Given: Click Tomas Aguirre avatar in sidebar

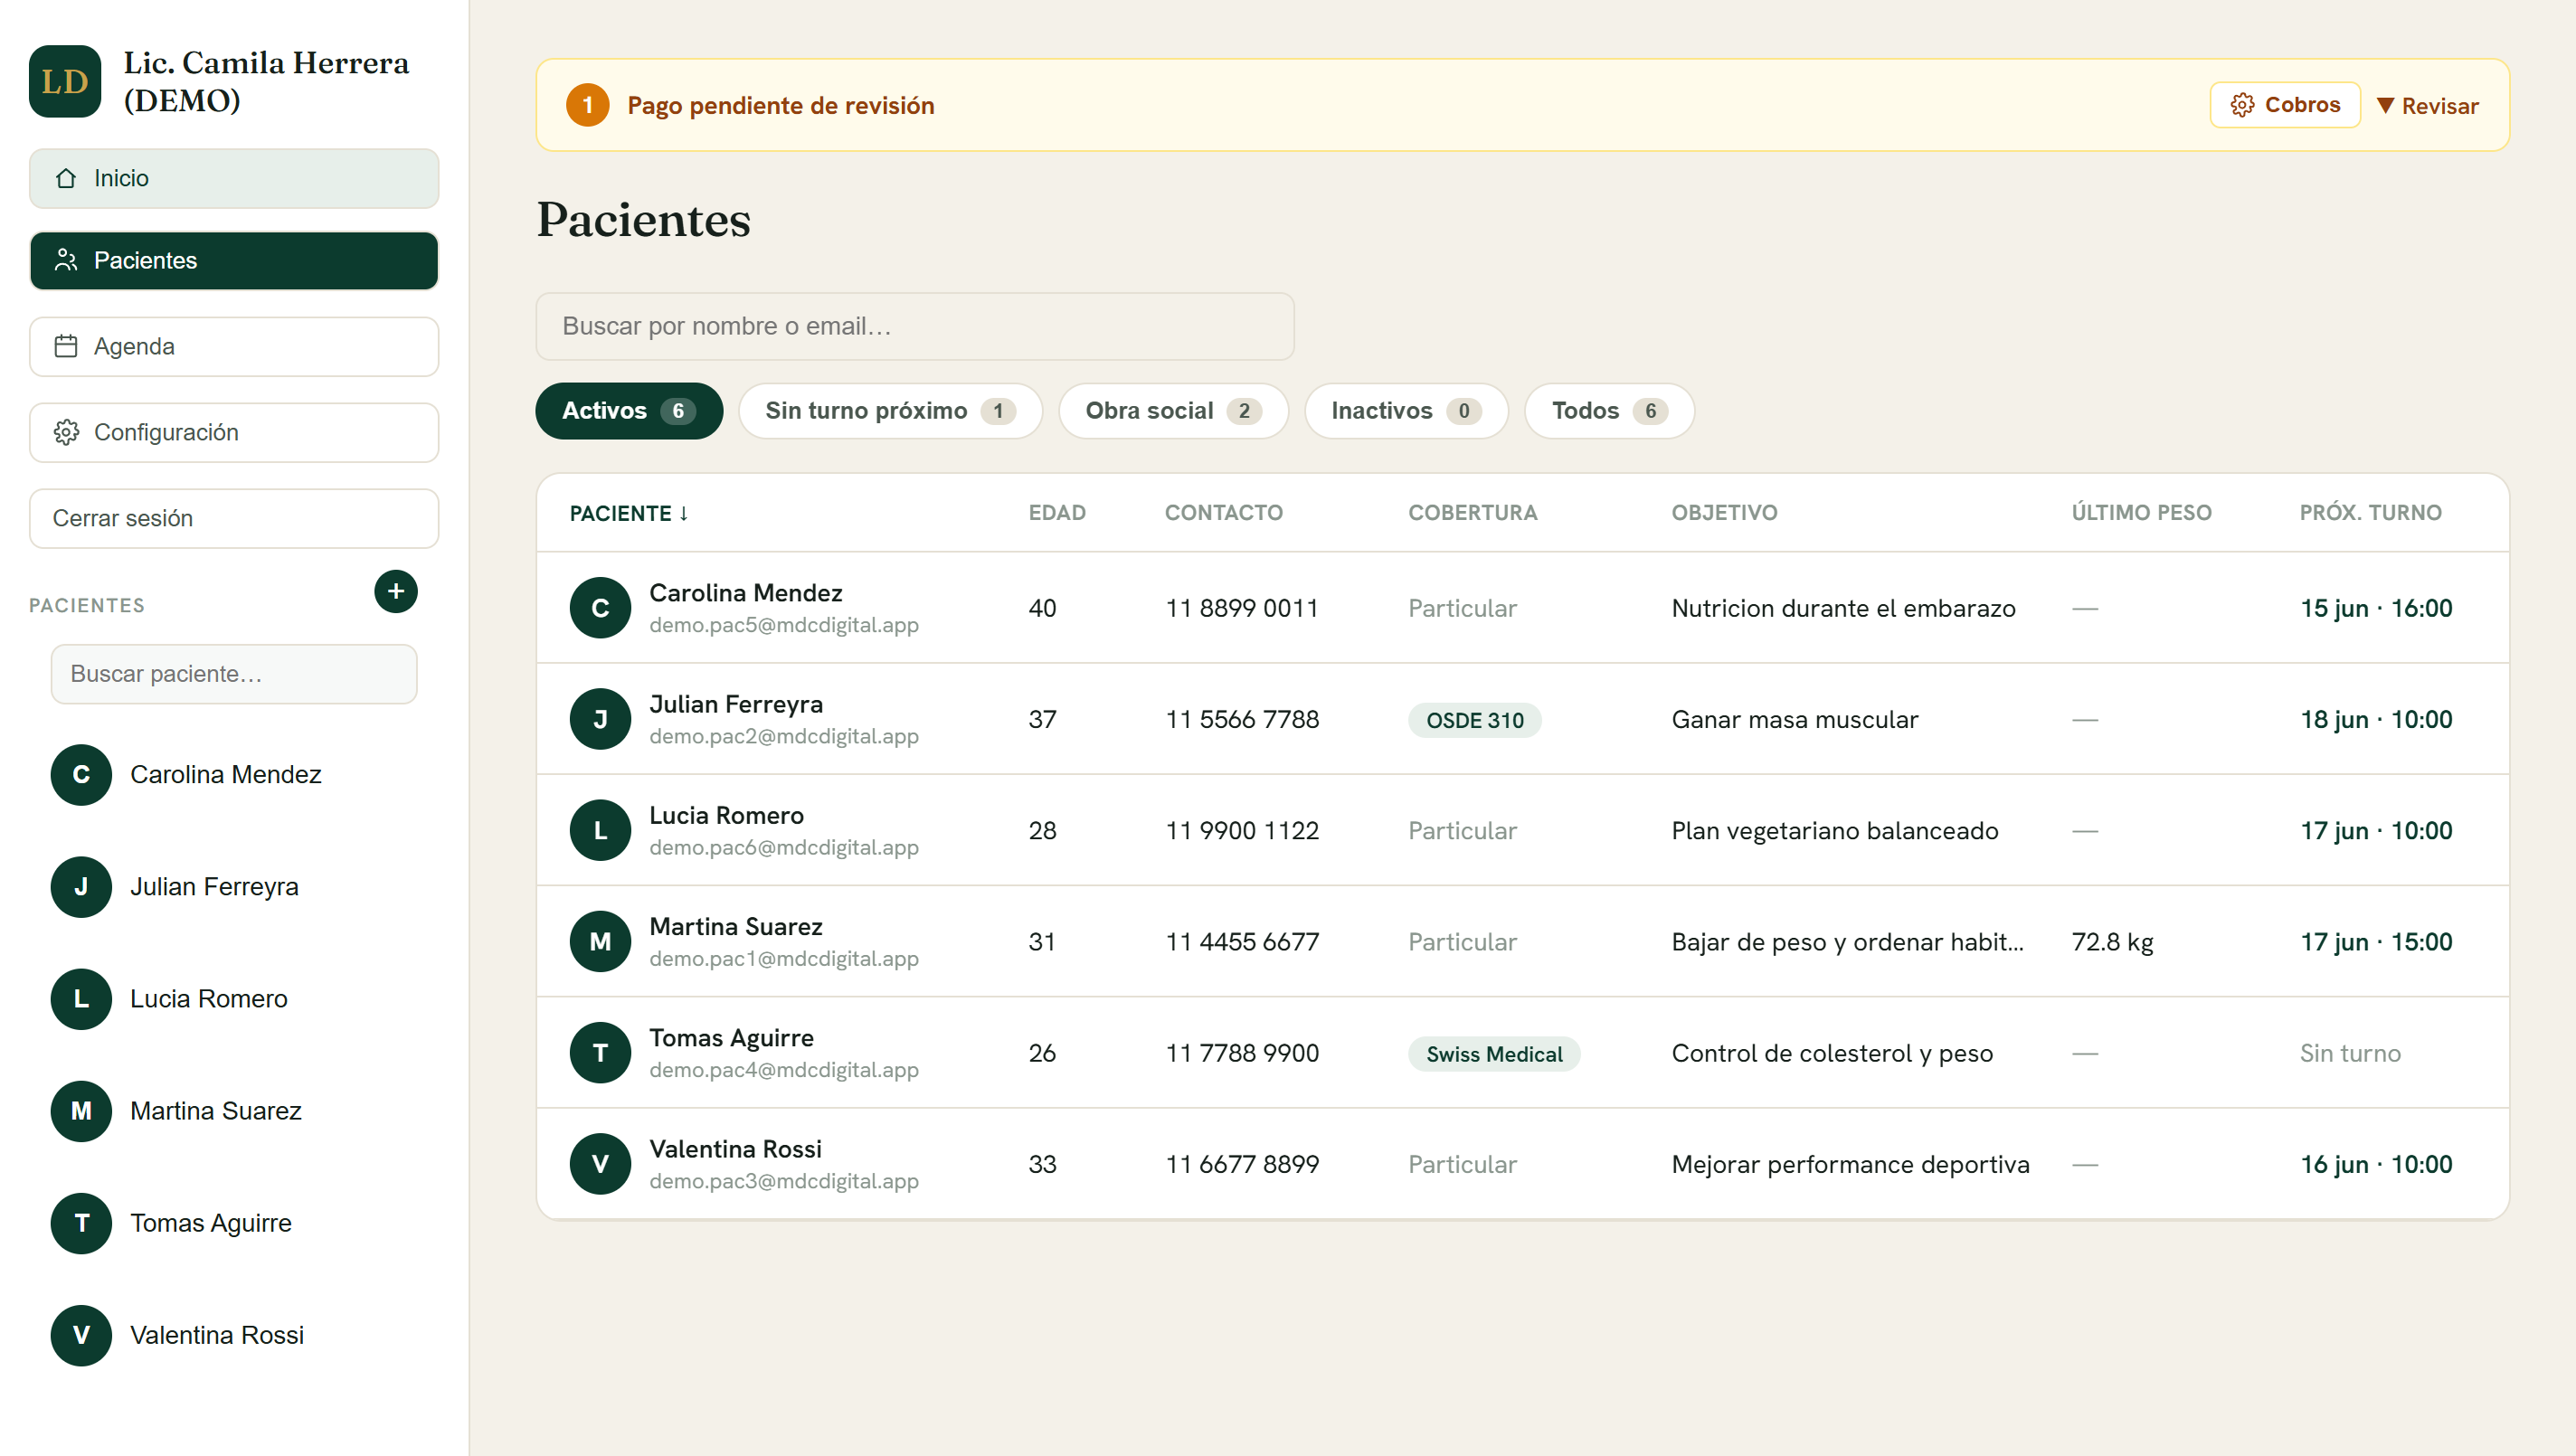Looking at the screenshot, I should (x=81, y=1222).
